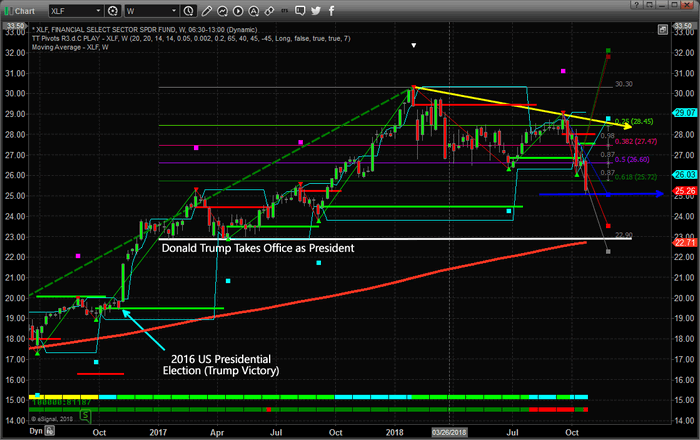This screenshot has height=440, width=700.
Task: Click the 0.5 (26.60) Fibonacci label
Action: (632, 159)
